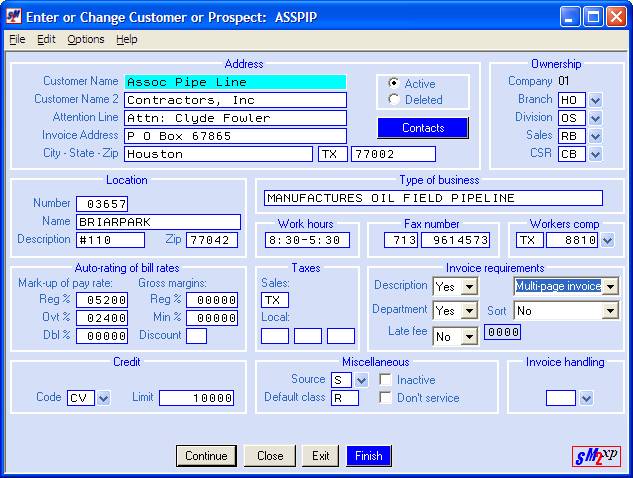Click the Zip field 77002

394,154
